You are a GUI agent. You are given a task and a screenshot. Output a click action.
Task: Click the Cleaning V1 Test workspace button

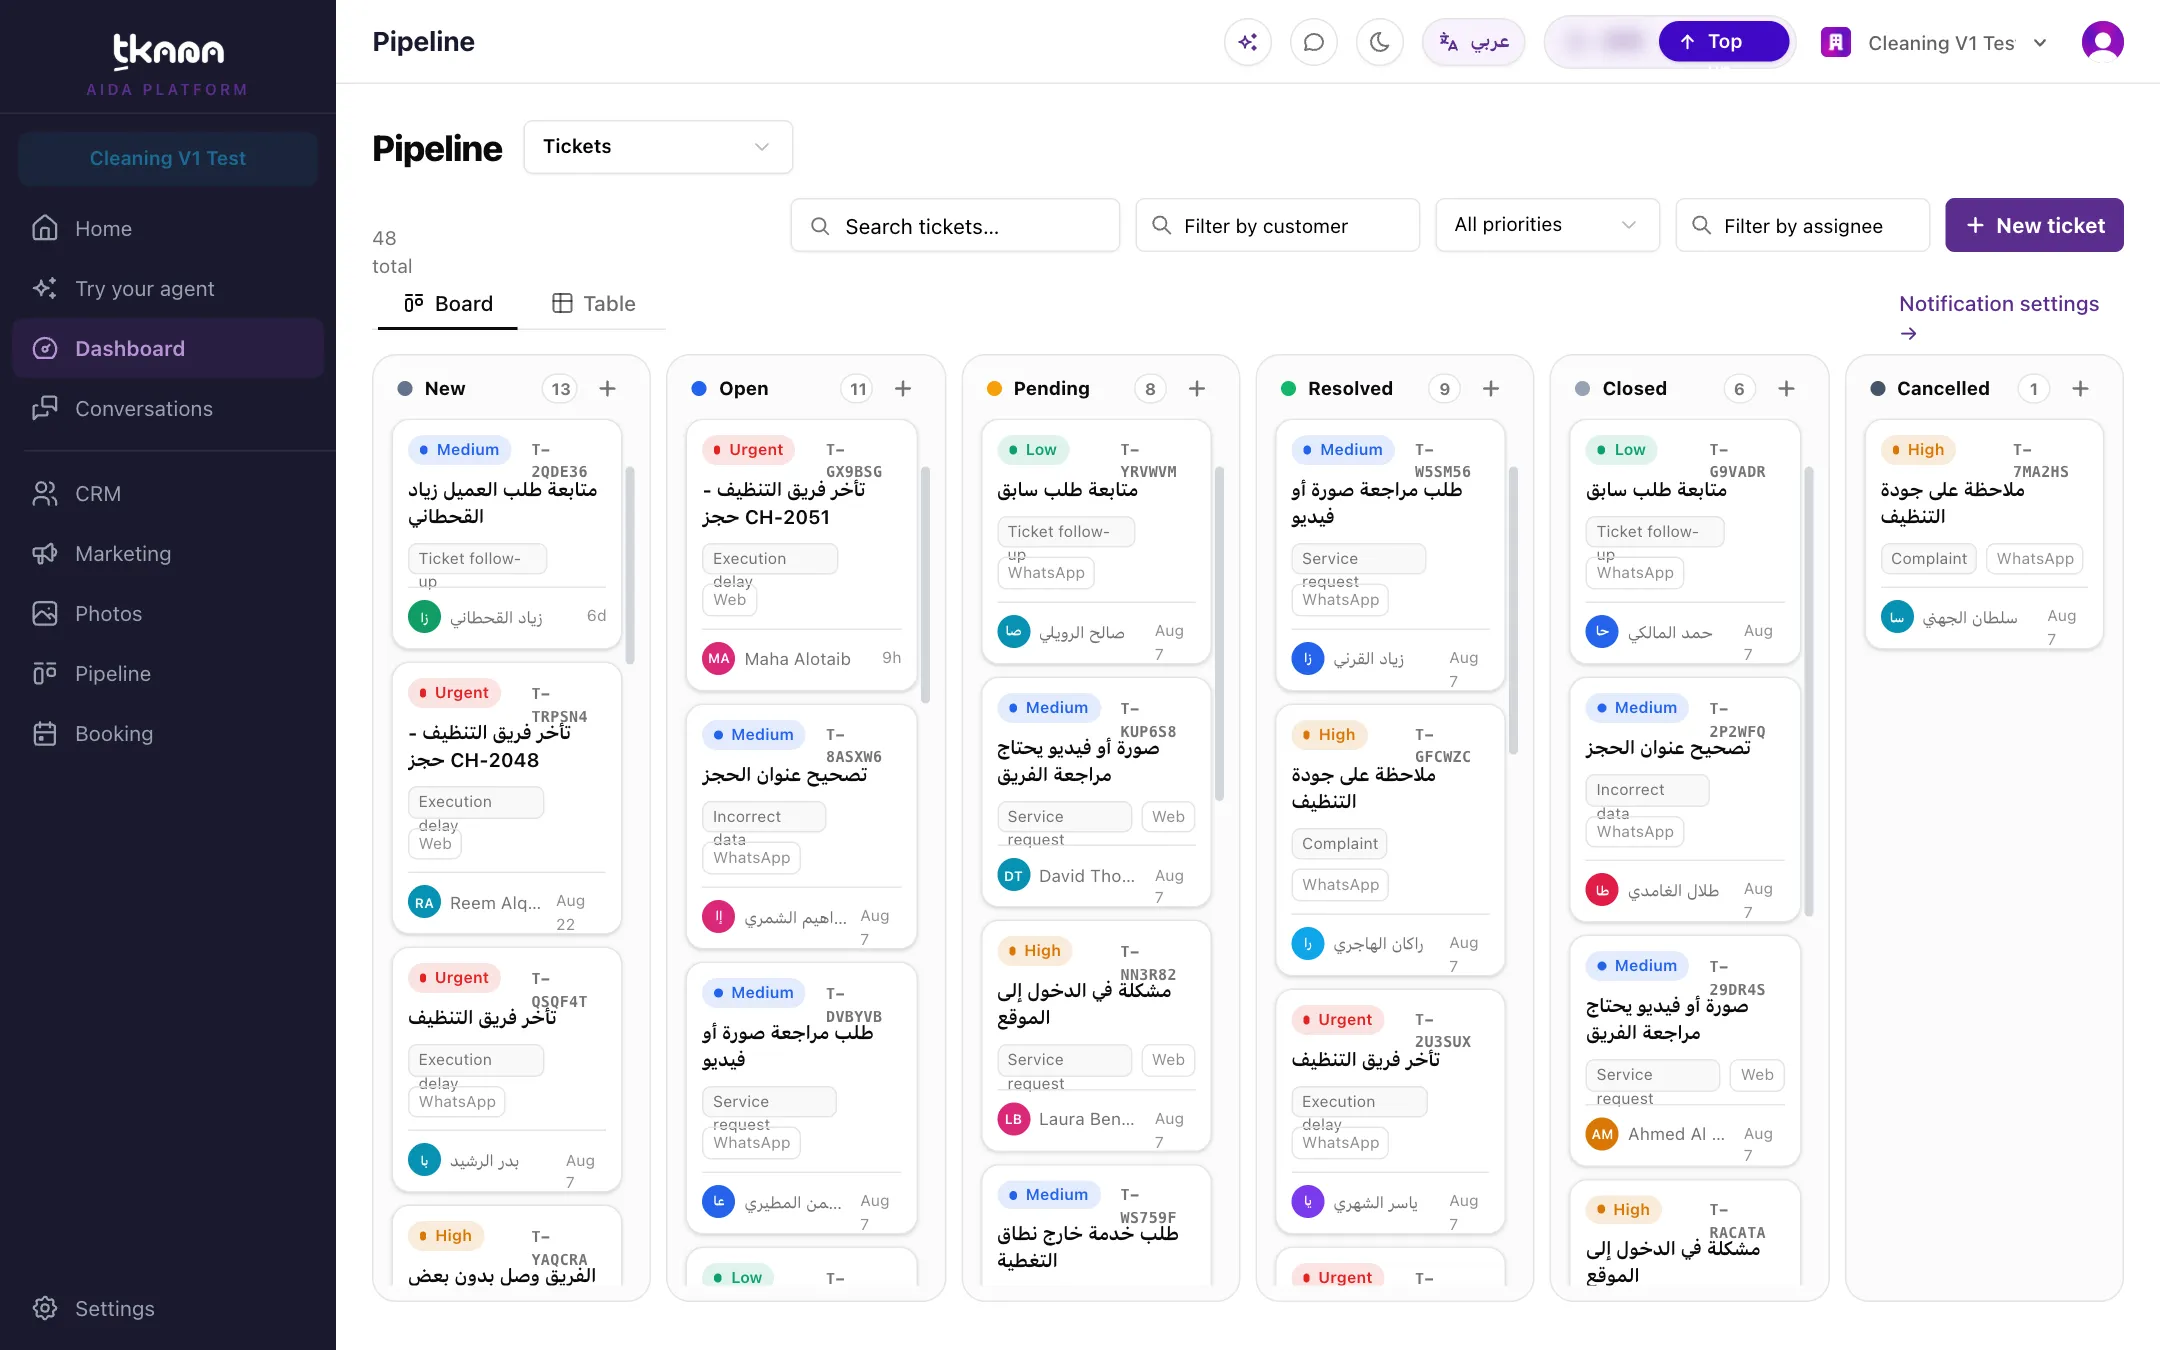168,159
